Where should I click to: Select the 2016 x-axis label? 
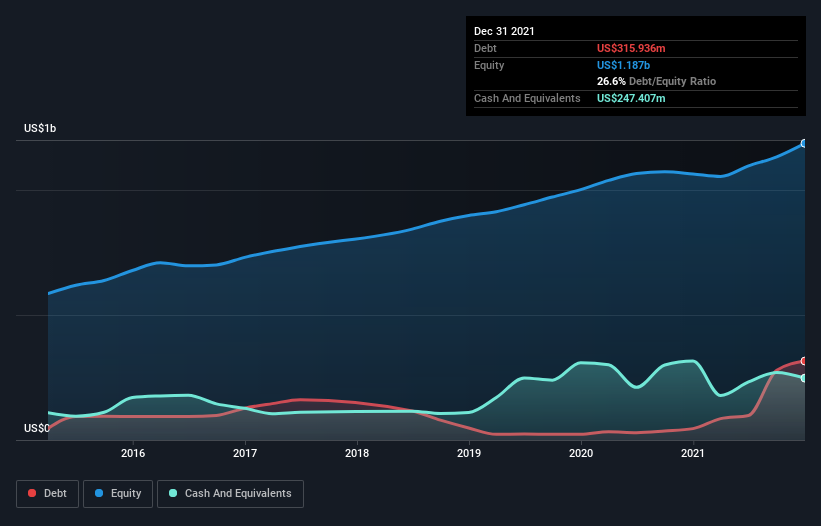tap(133, 453)
